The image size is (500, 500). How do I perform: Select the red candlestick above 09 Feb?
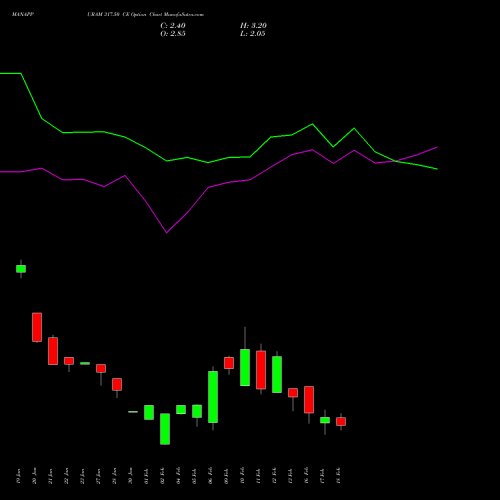(x=229, y=363)
